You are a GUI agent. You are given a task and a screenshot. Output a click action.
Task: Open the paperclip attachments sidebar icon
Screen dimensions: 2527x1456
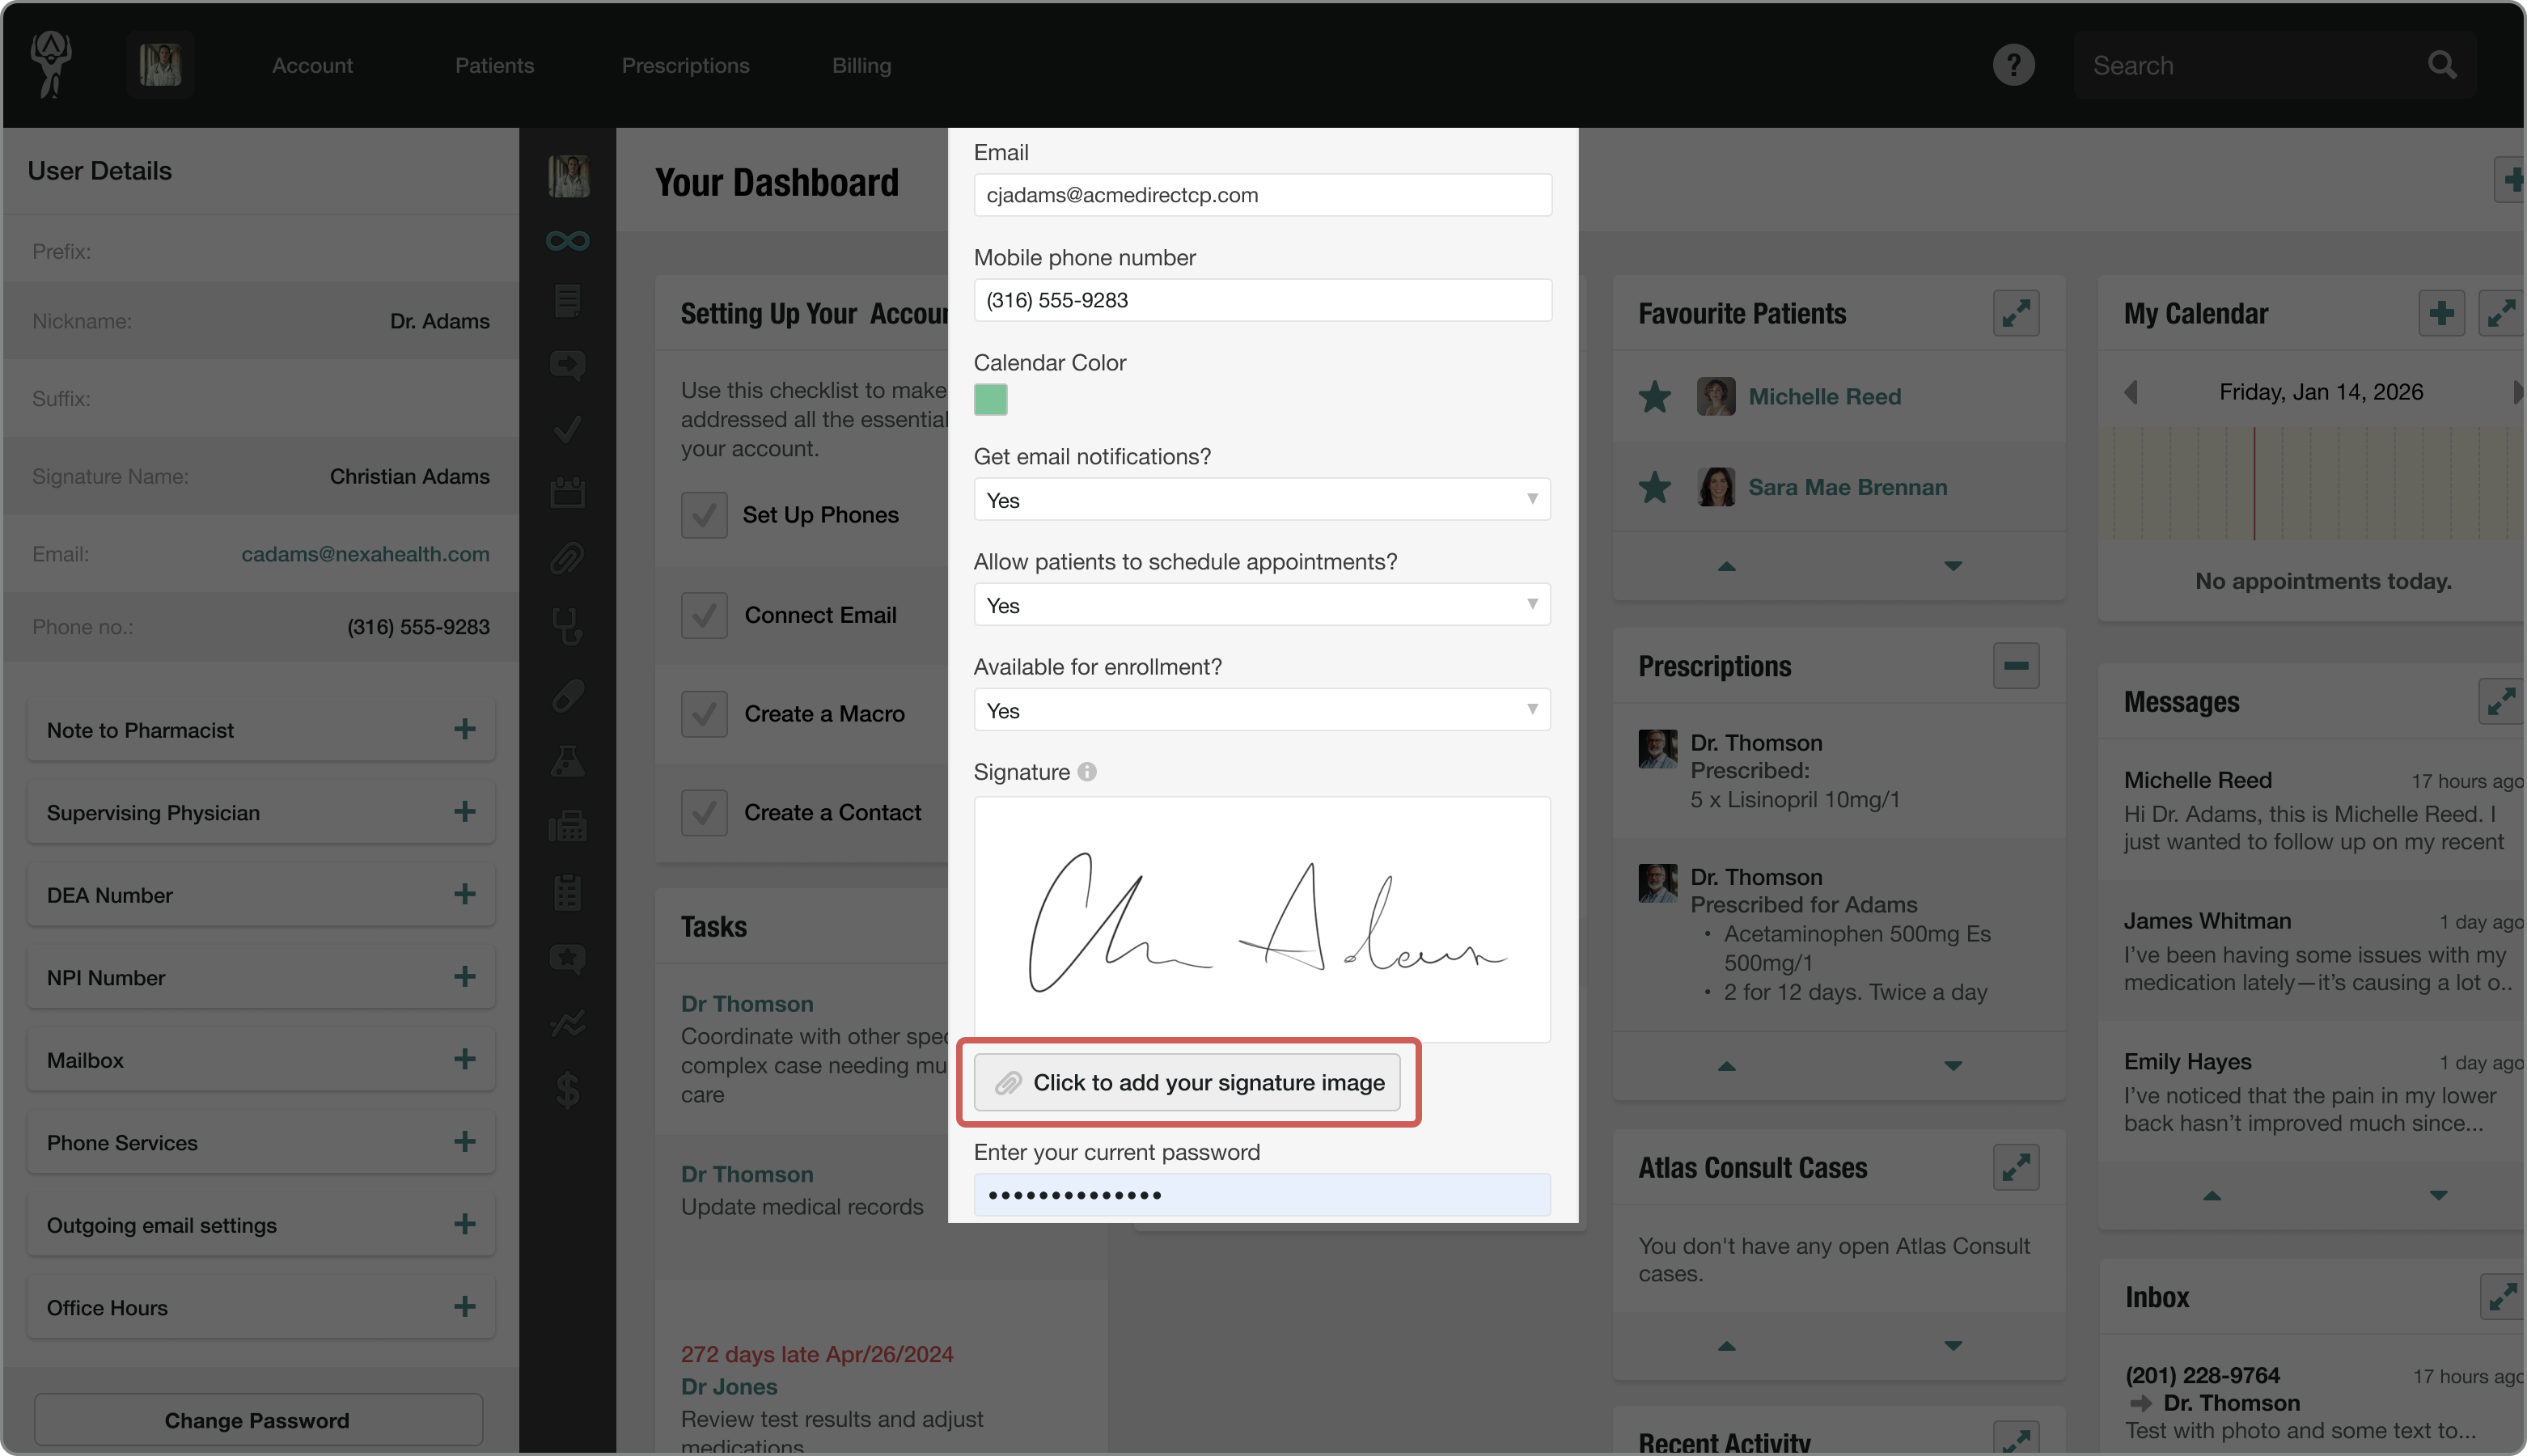(x=567, y=558)
